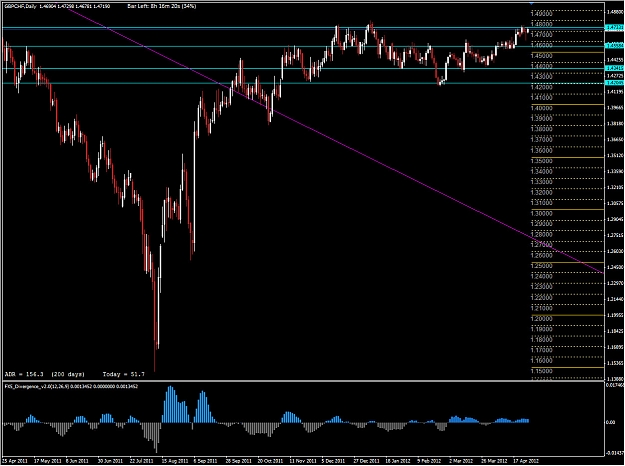The height and width of the screenshot is (466, 625).
Task: Click the 18 Jan 2012 date label
Action: coord(399,460)
